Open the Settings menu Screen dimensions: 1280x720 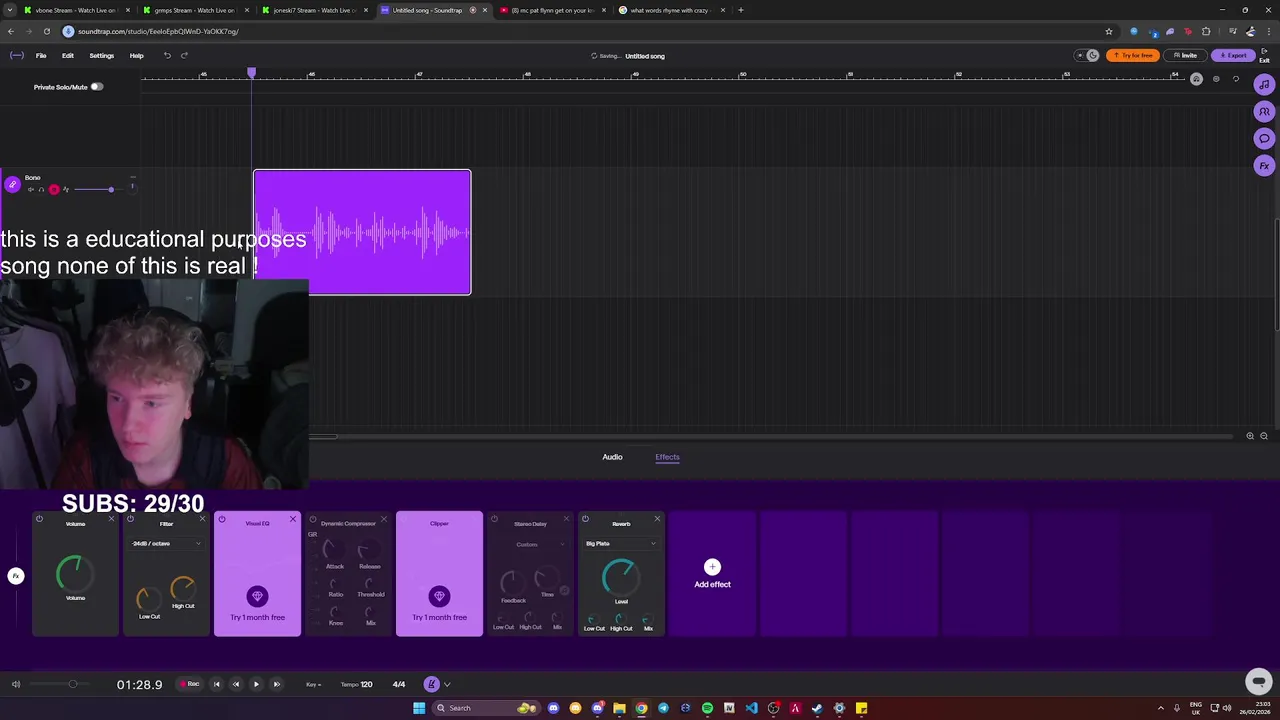[102, 56]
